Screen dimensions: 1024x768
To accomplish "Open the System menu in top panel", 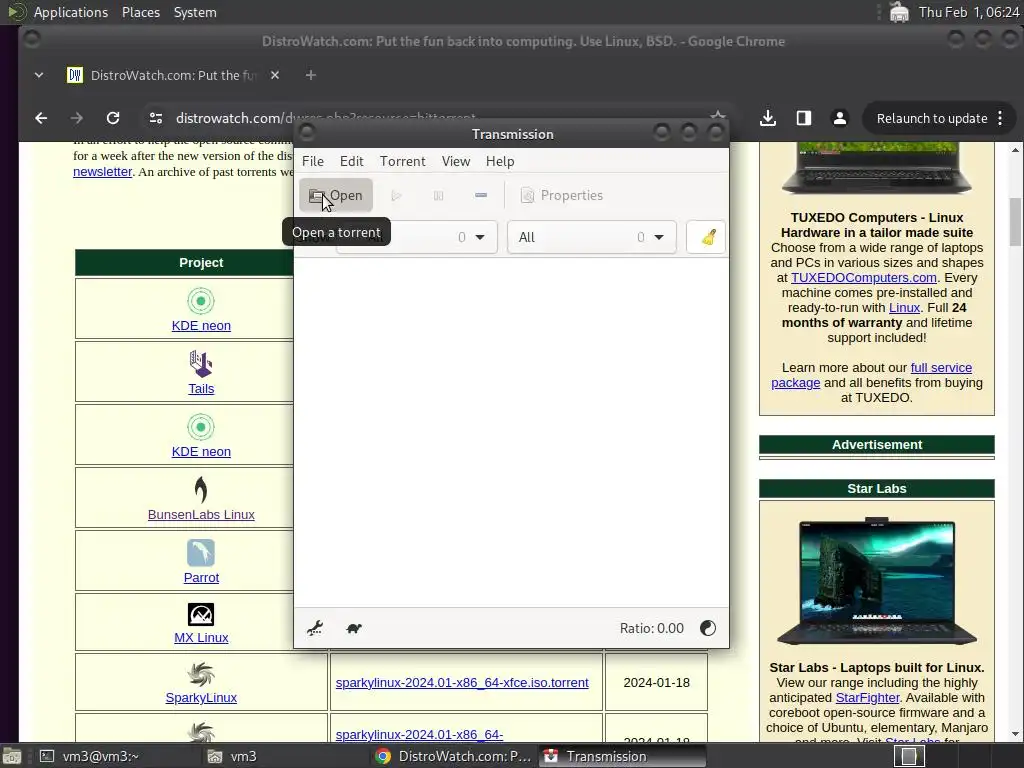I will pyautogui.click(x=195, y=12).
